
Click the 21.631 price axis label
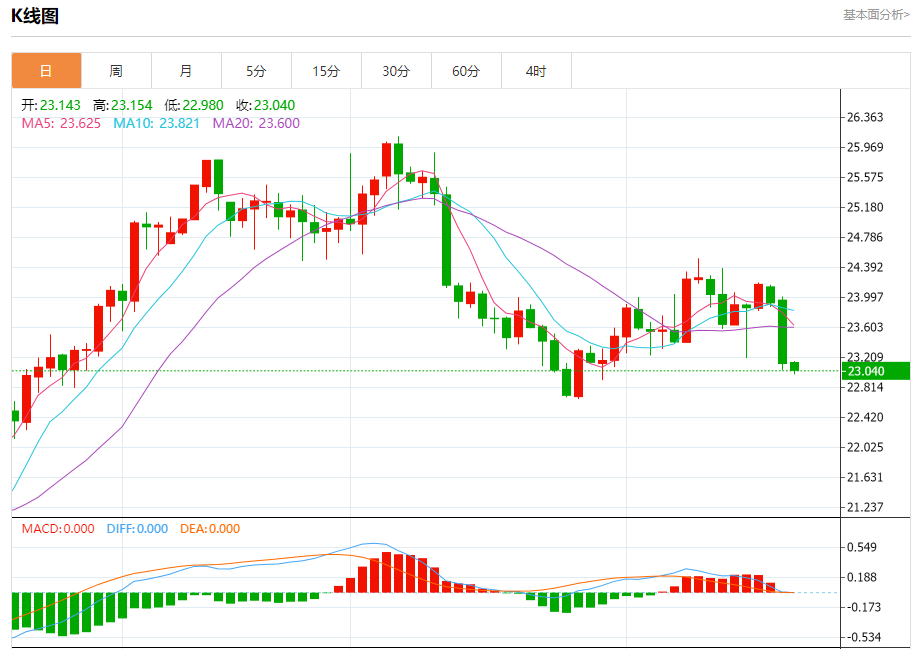point(865,477)
